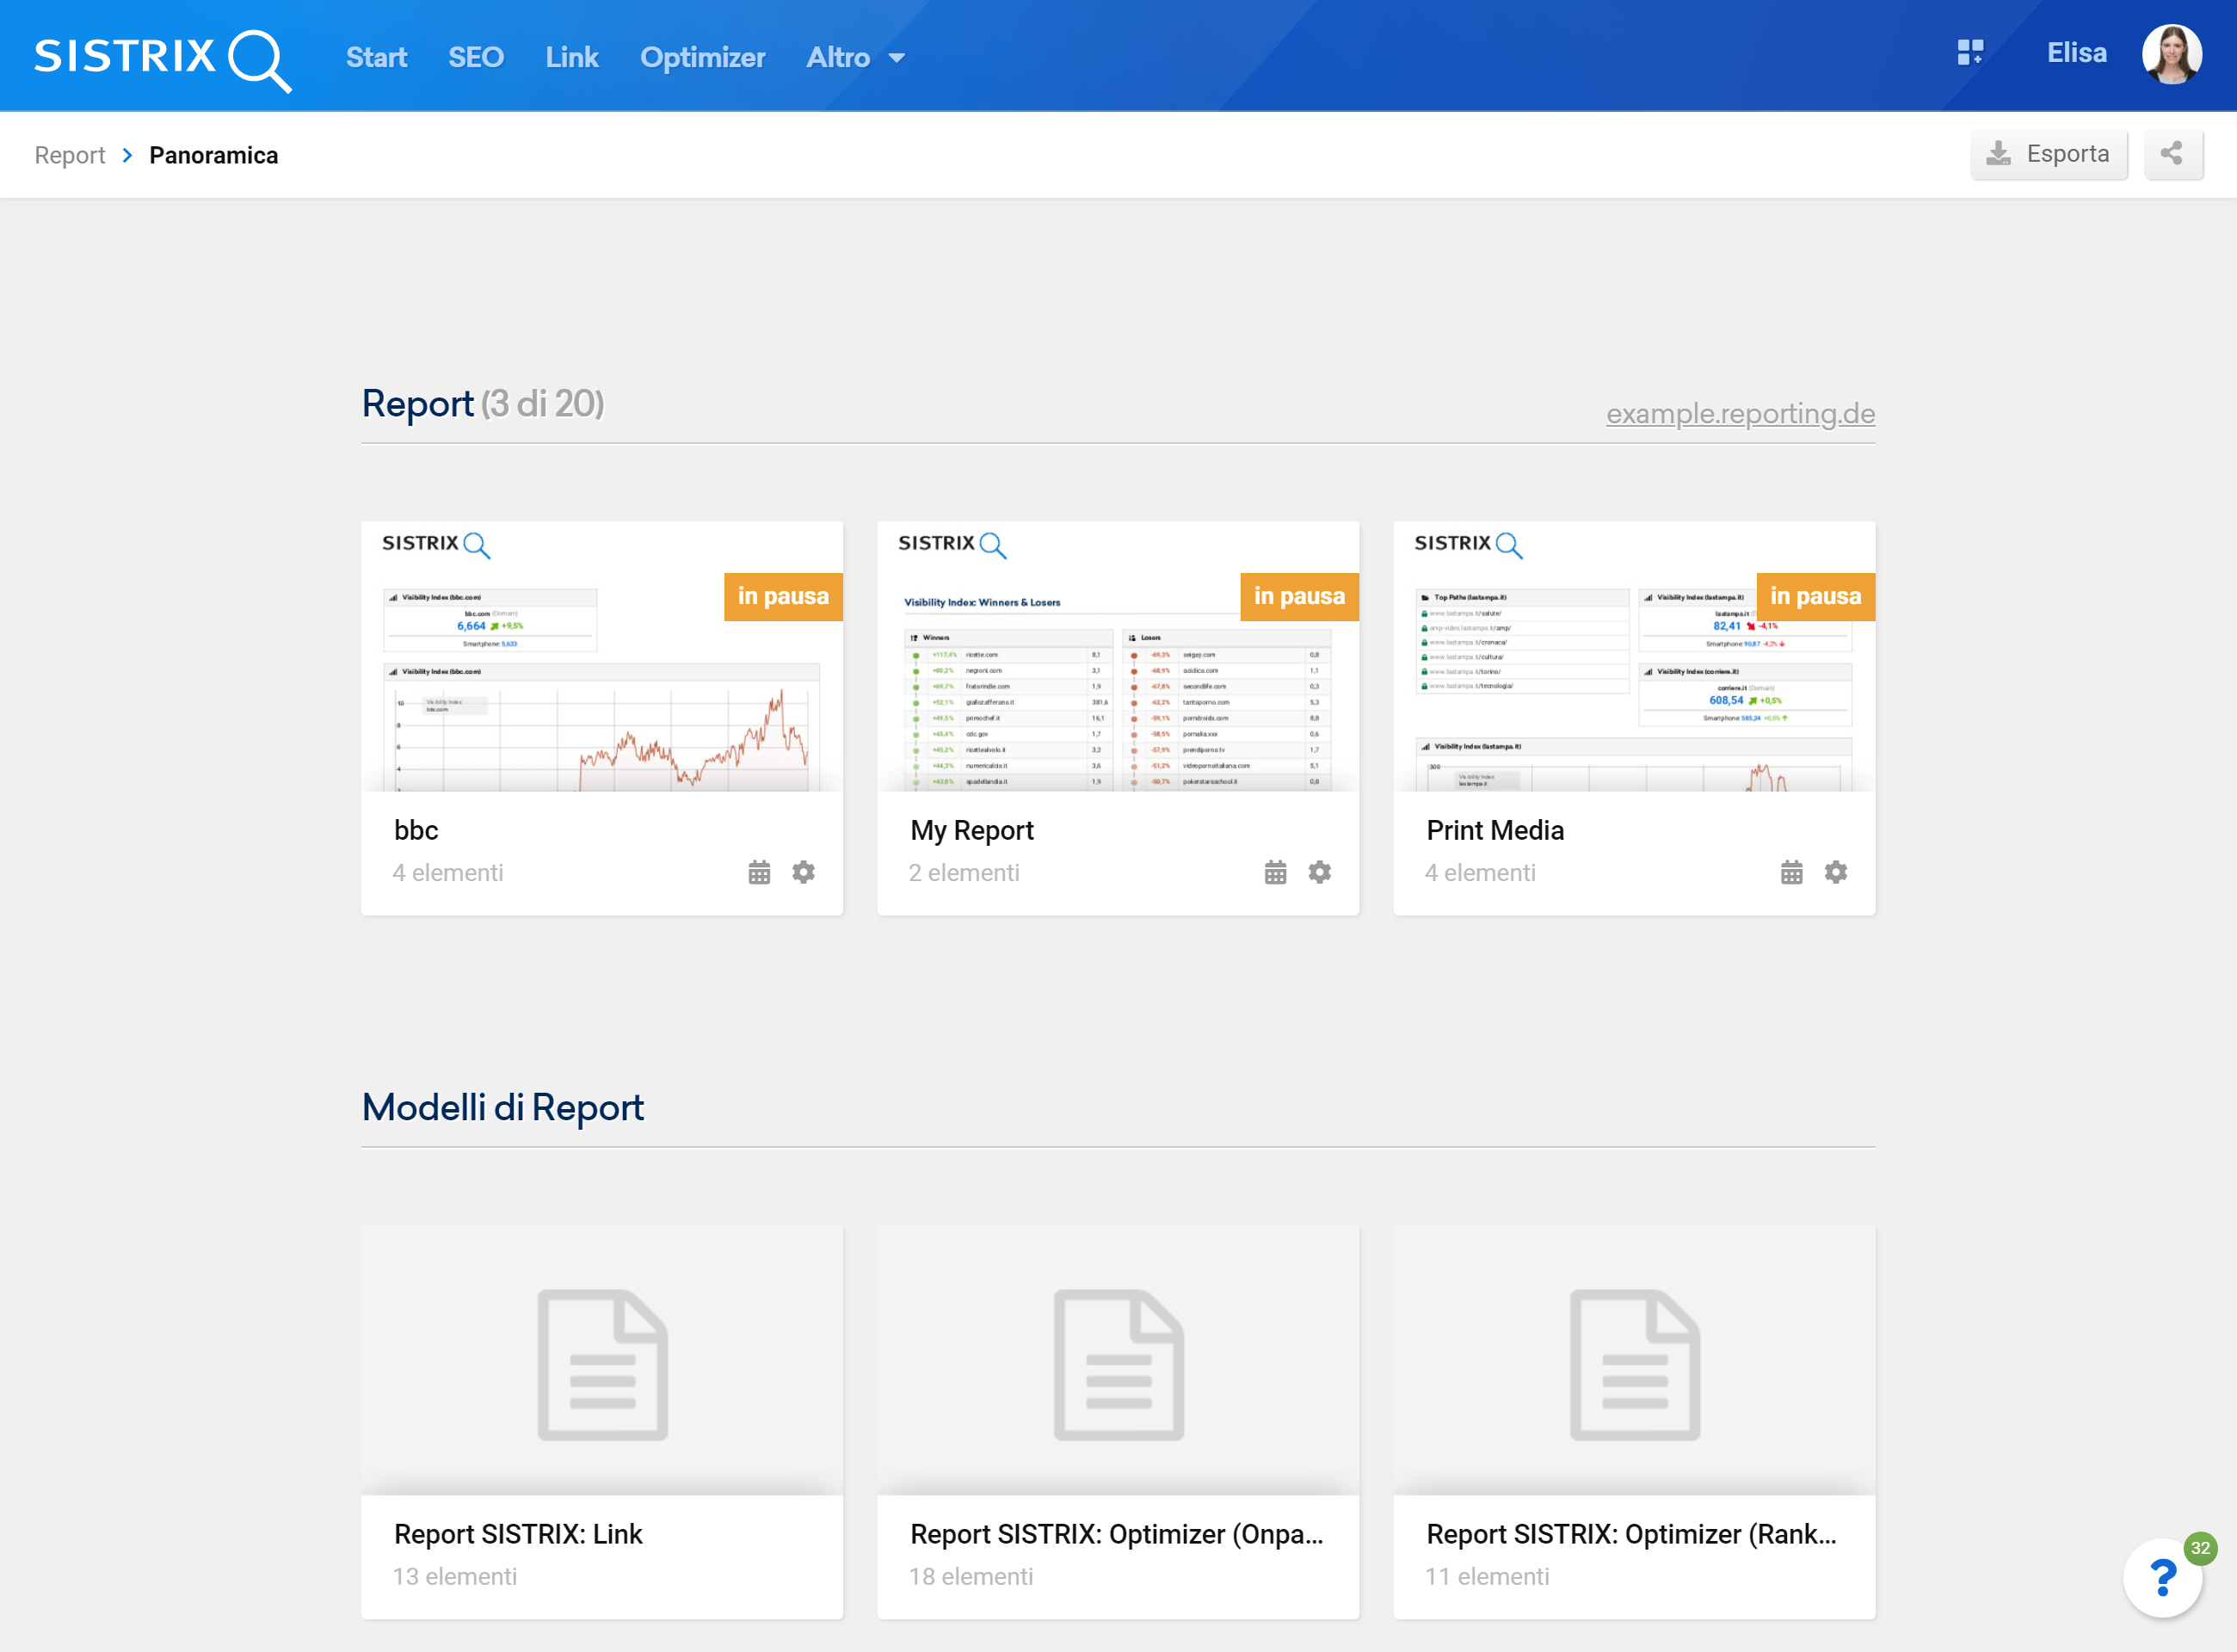Open calendar schedule for My Report
The width and height of the screenshot is (2237, 1652).
point(1275,872)
